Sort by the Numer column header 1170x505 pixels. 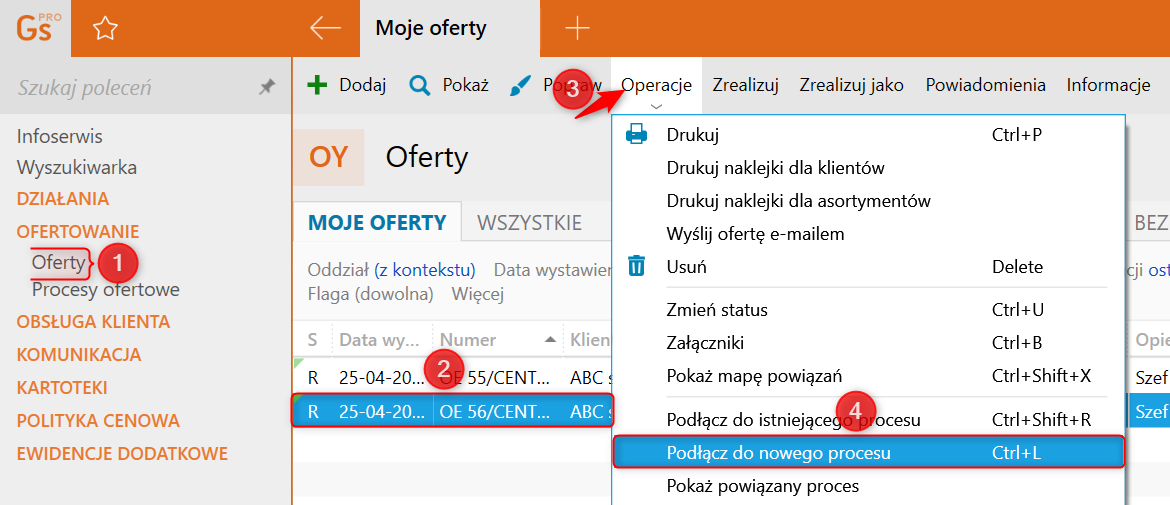coord(498,340)
